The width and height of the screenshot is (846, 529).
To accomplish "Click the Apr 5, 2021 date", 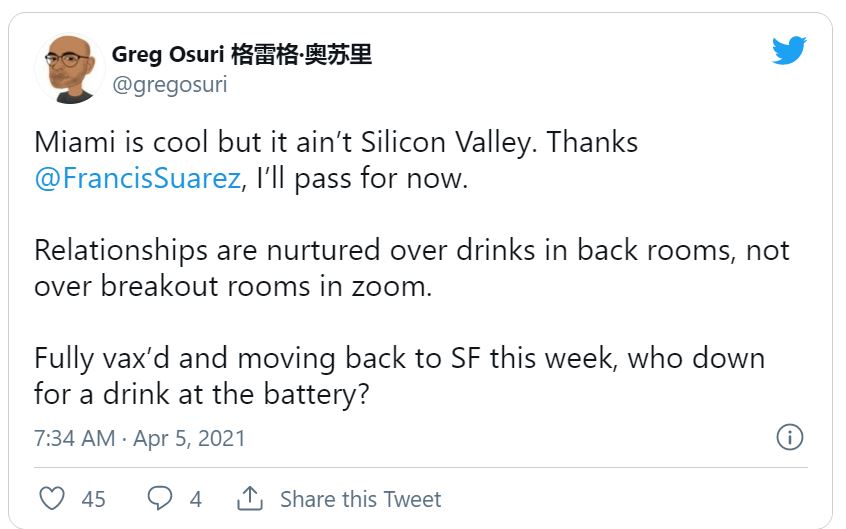I will pos(191,439).
